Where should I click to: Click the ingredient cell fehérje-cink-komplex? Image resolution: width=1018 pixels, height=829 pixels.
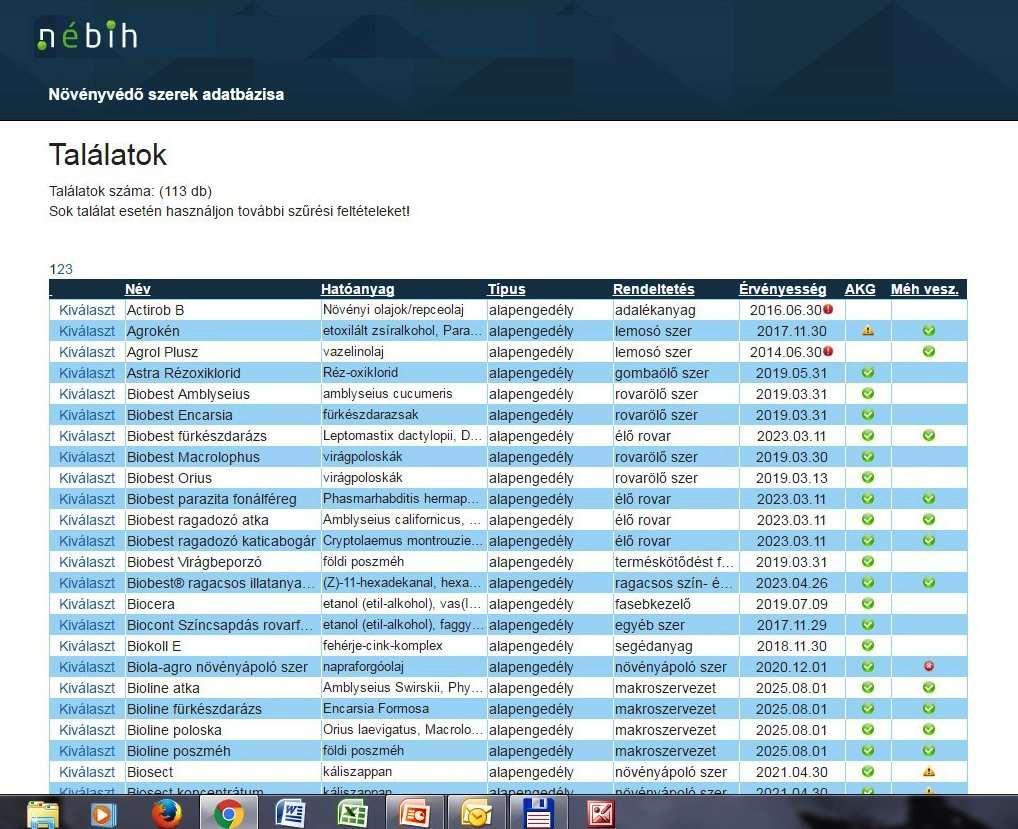[382, 646]
